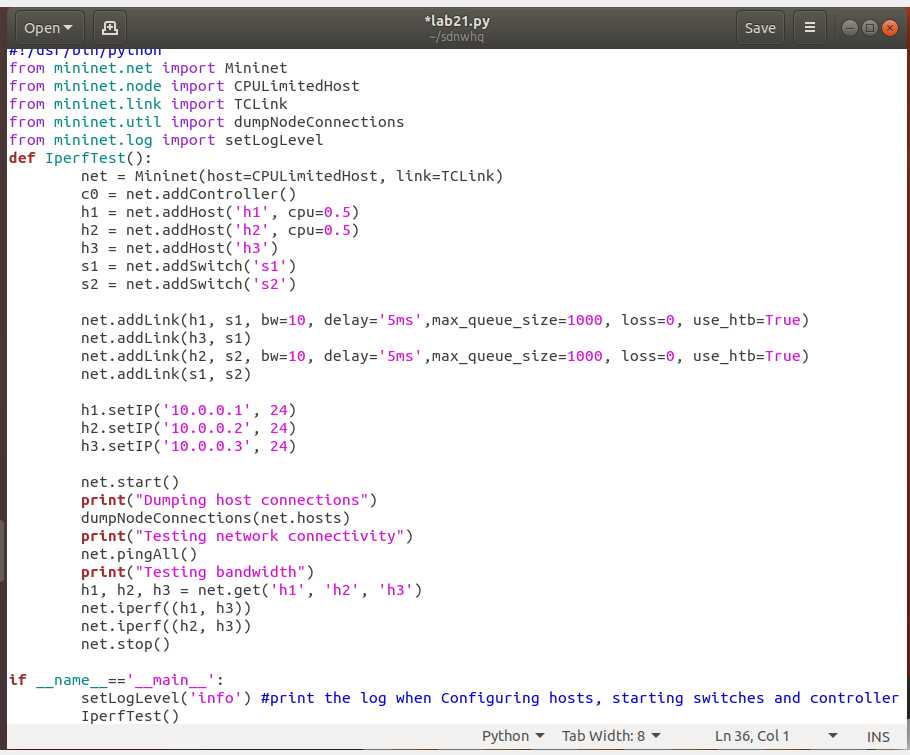Image resolution: width=910 pixels, height=755 pixels.
Task: Click the 'from mininet.log import setLogLevel' line
Action: tap(166, 140)
